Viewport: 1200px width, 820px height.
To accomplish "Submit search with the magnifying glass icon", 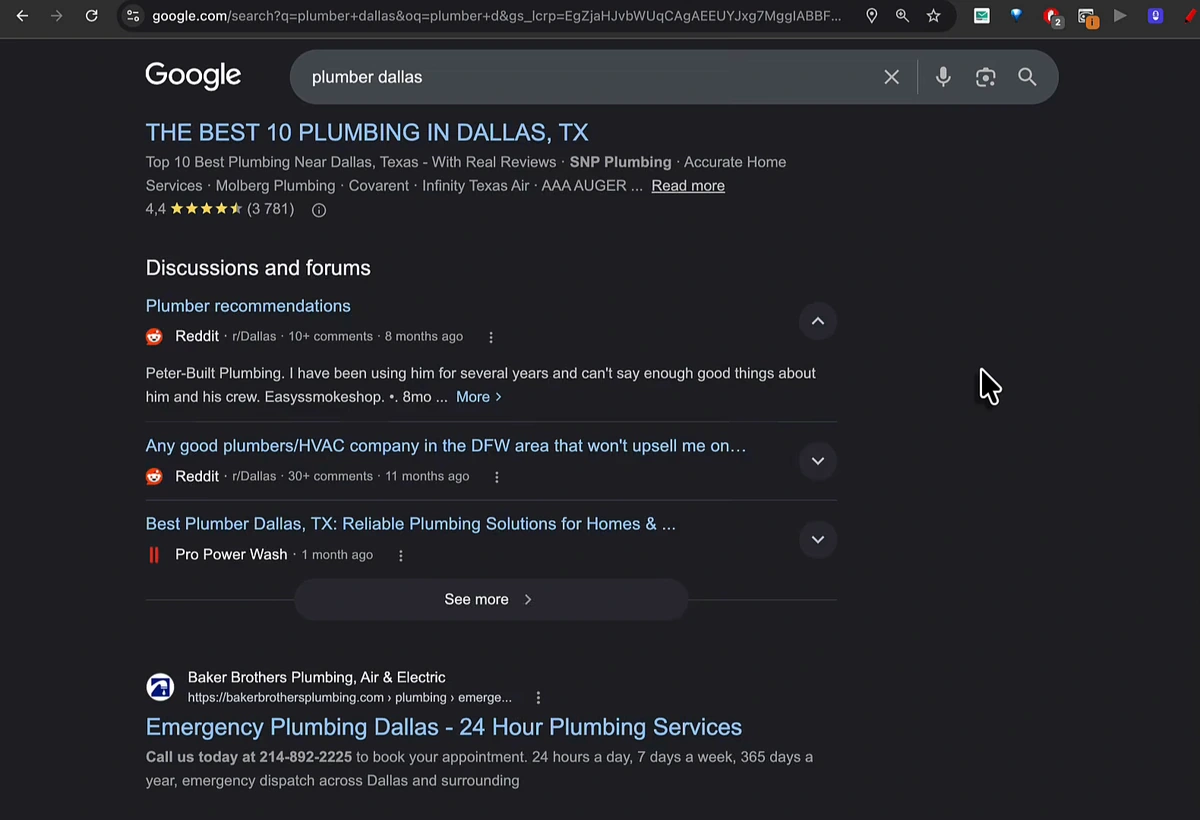I will click(x=1027, y=77).
